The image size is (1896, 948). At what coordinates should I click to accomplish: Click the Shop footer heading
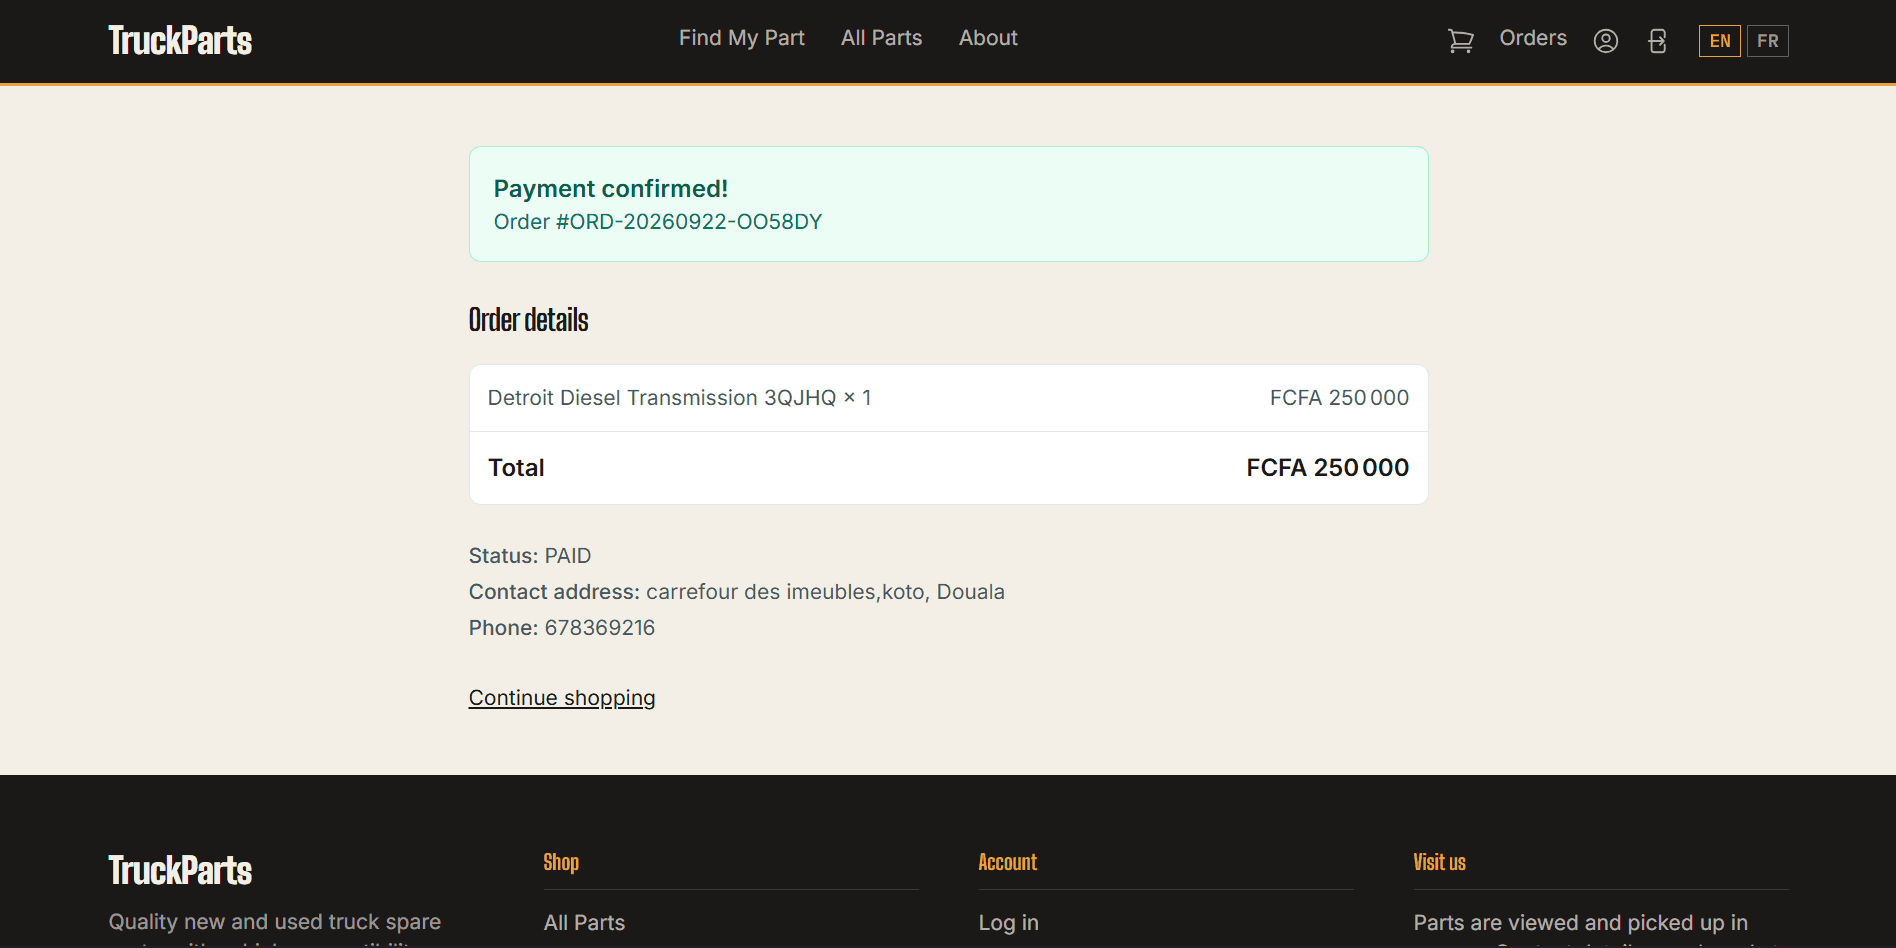[561, 862]
